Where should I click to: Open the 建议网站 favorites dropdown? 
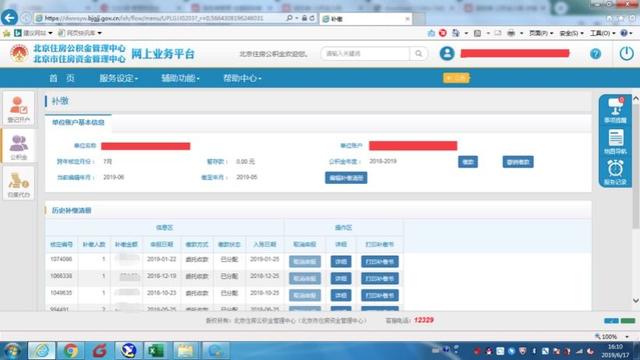click(x=33, y=33)
